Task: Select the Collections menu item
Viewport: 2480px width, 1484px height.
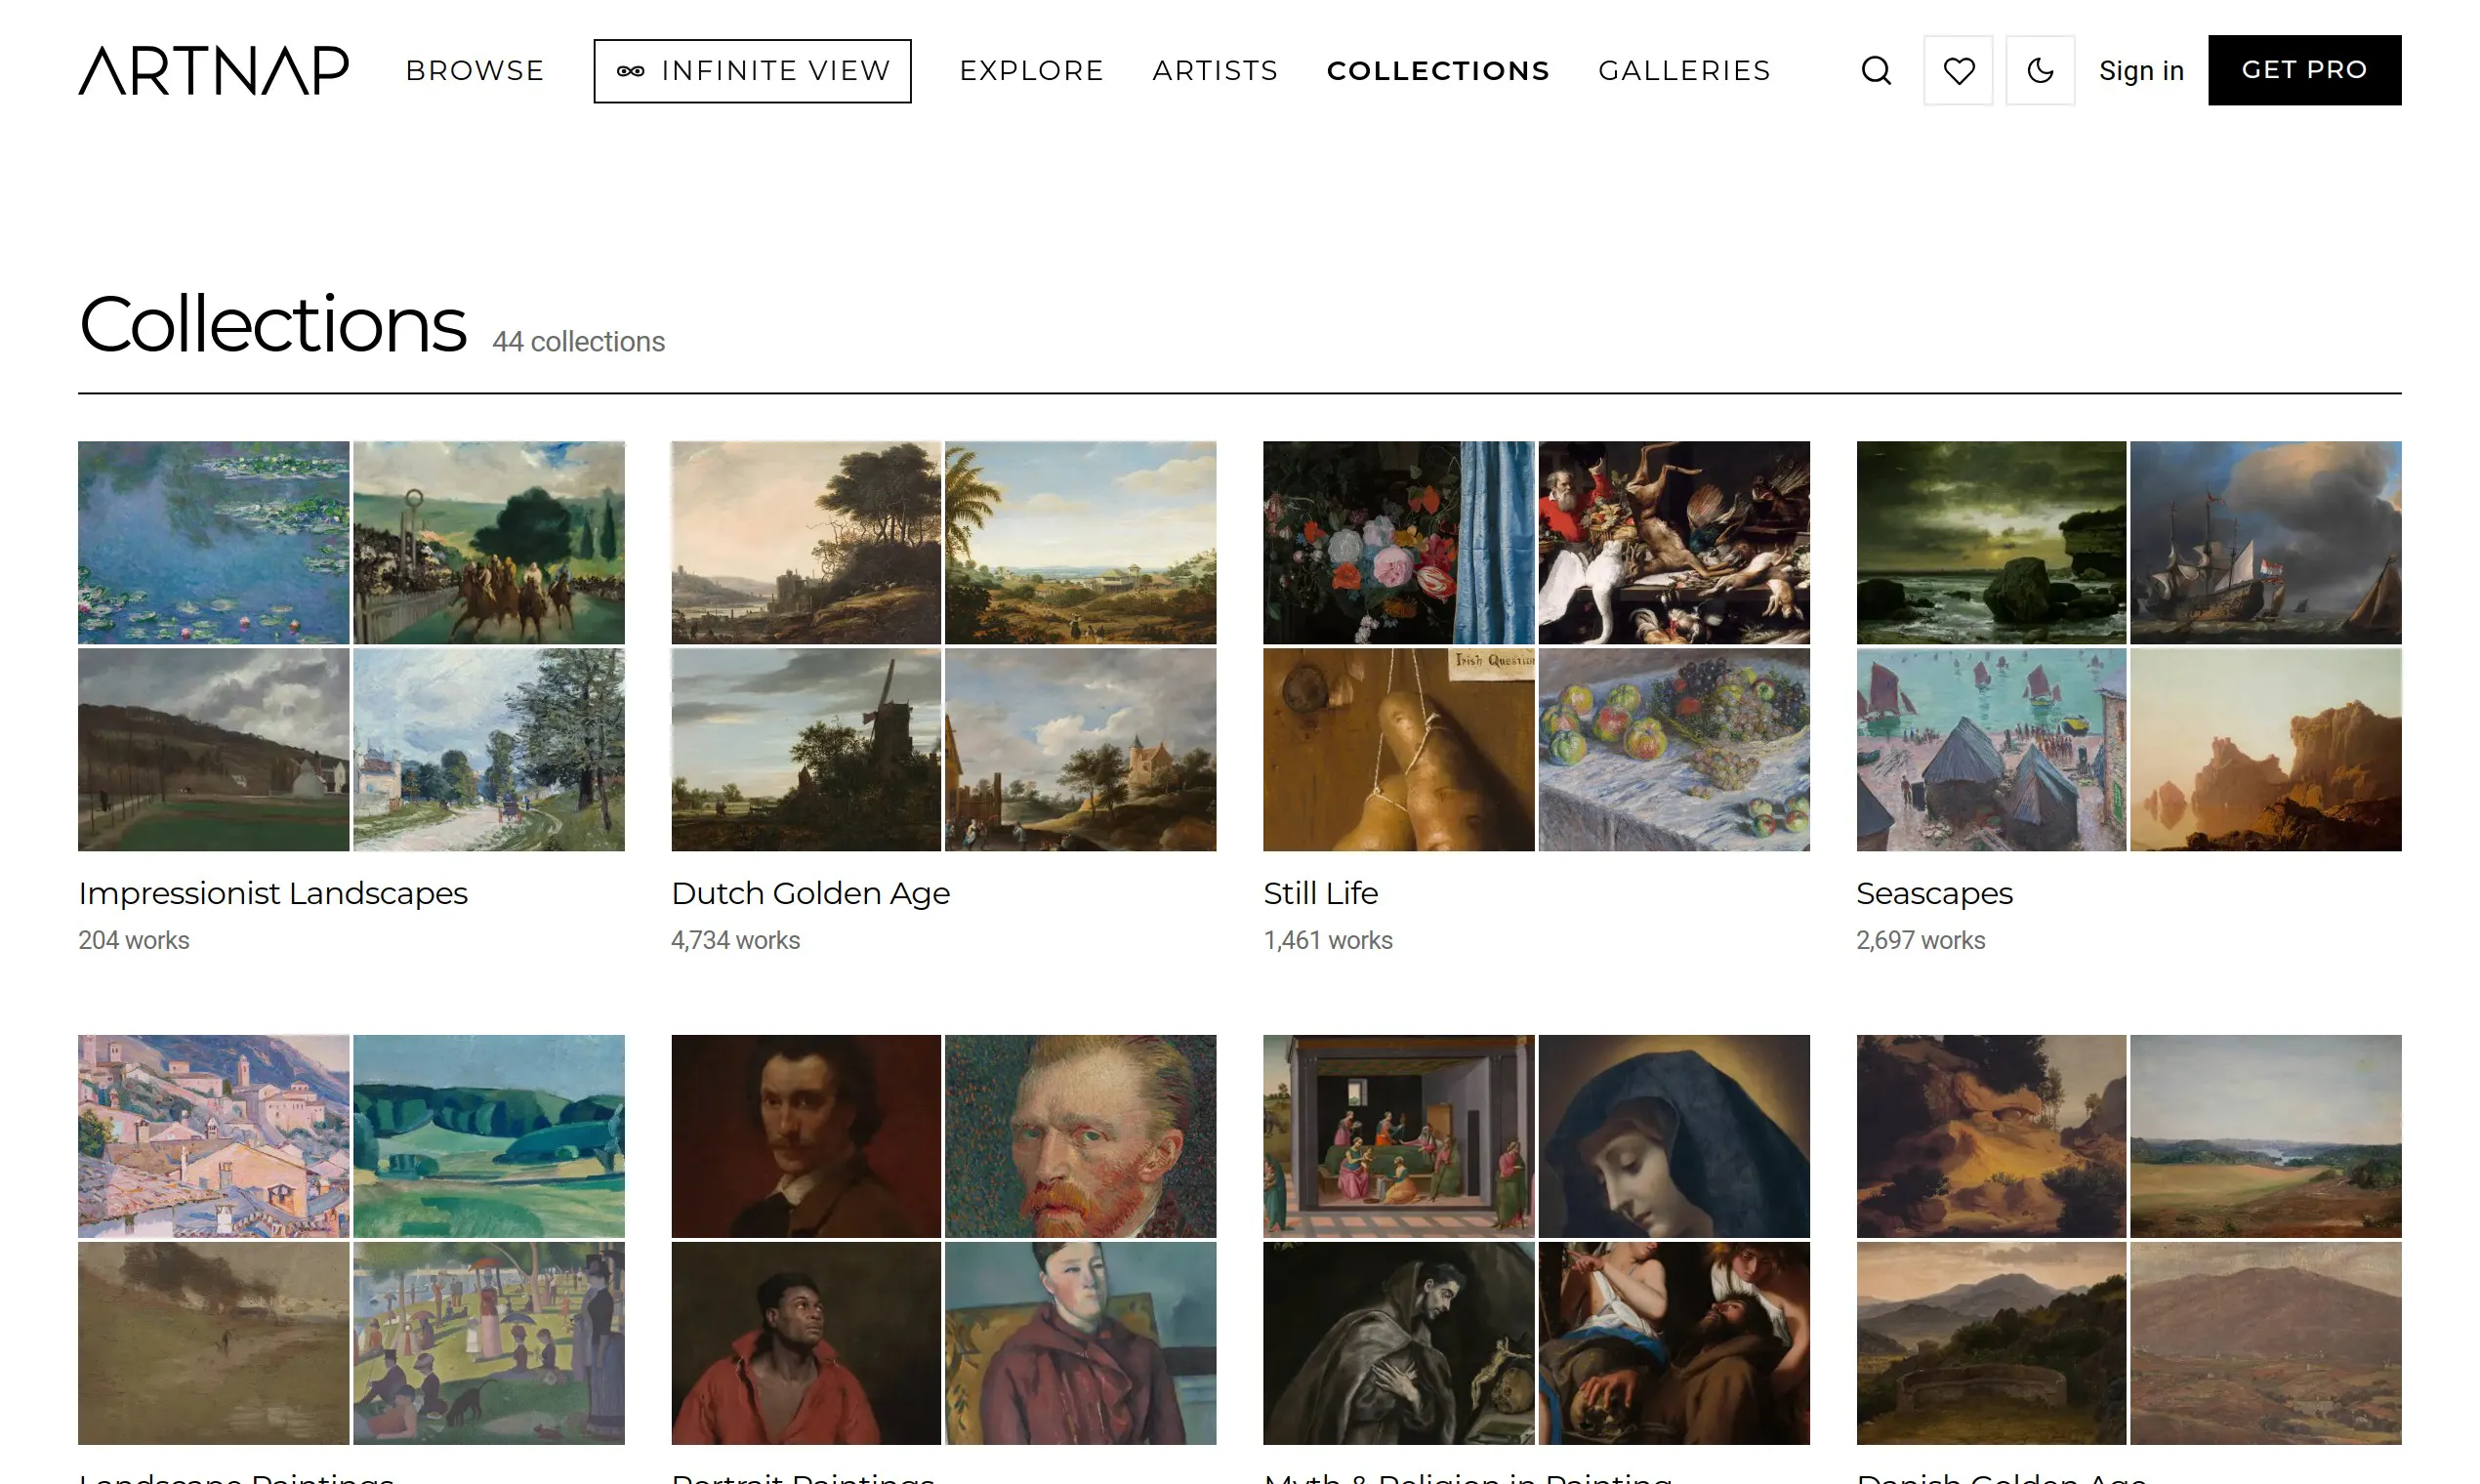Action: 1438,71
